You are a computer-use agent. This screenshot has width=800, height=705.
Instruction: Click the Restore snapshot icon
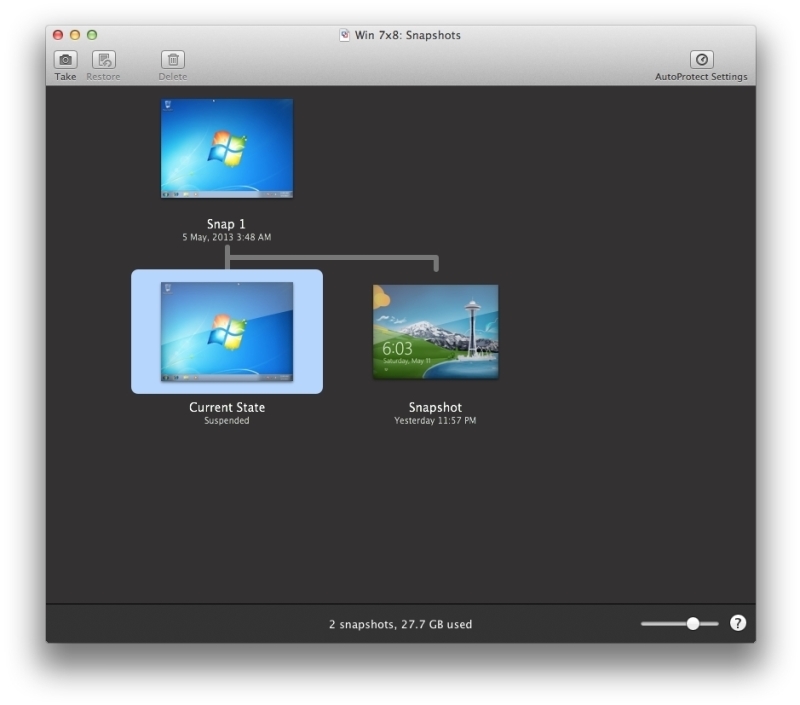tap(104, 60)
